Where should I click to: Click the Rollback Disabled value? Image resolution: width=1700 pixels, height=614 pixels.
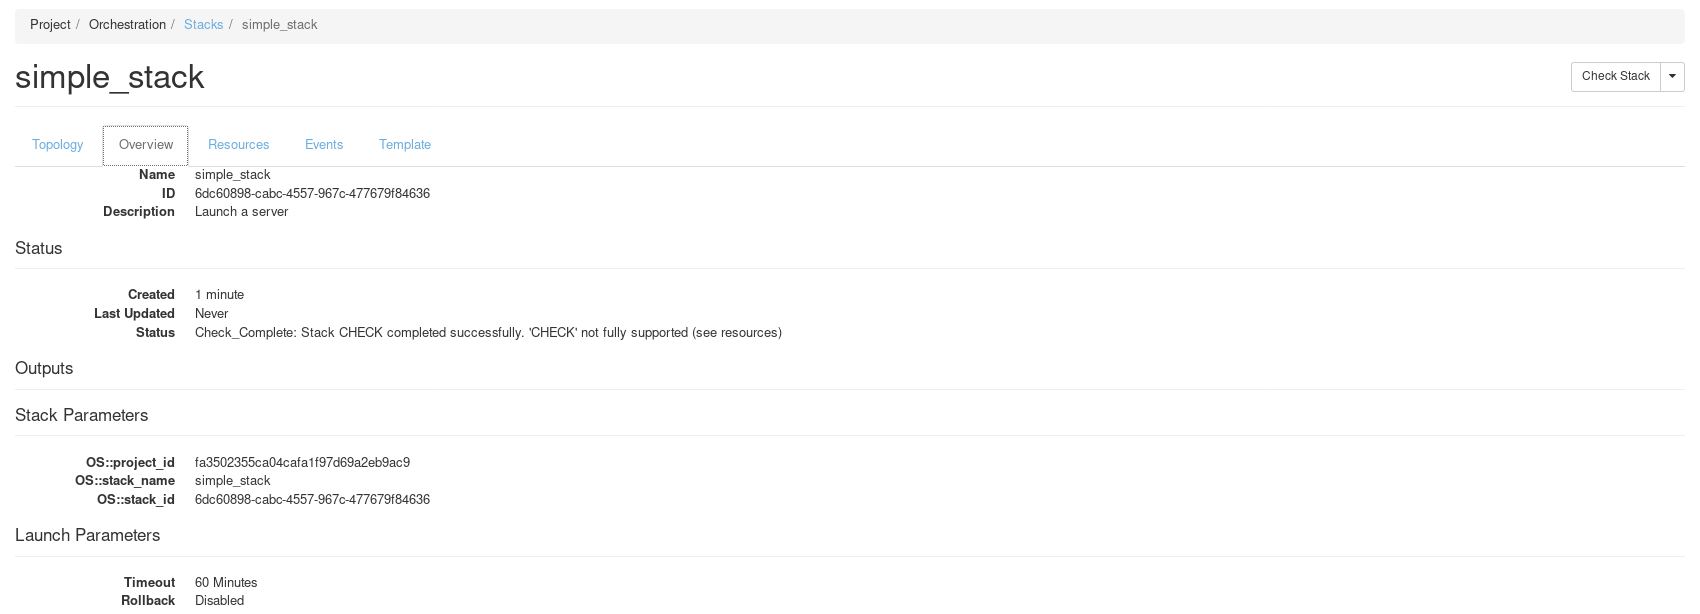pyautogui.click(x=219, y=601)
